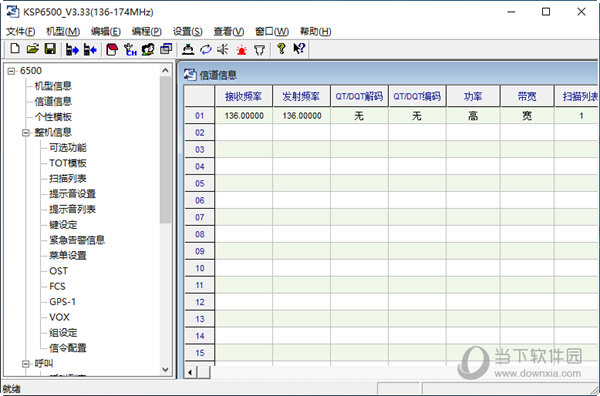Select GPS-1 tree item
Screen dimensions: 600x396
click(63, 301)
